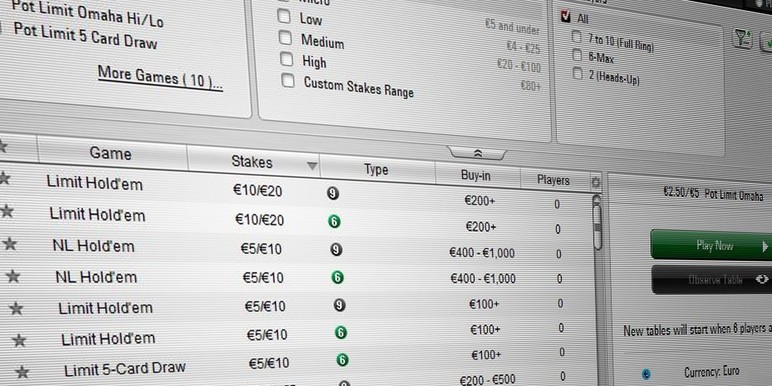Click the eye icon on Observe Table
The image size is (772, 386).
pos(762,279)
